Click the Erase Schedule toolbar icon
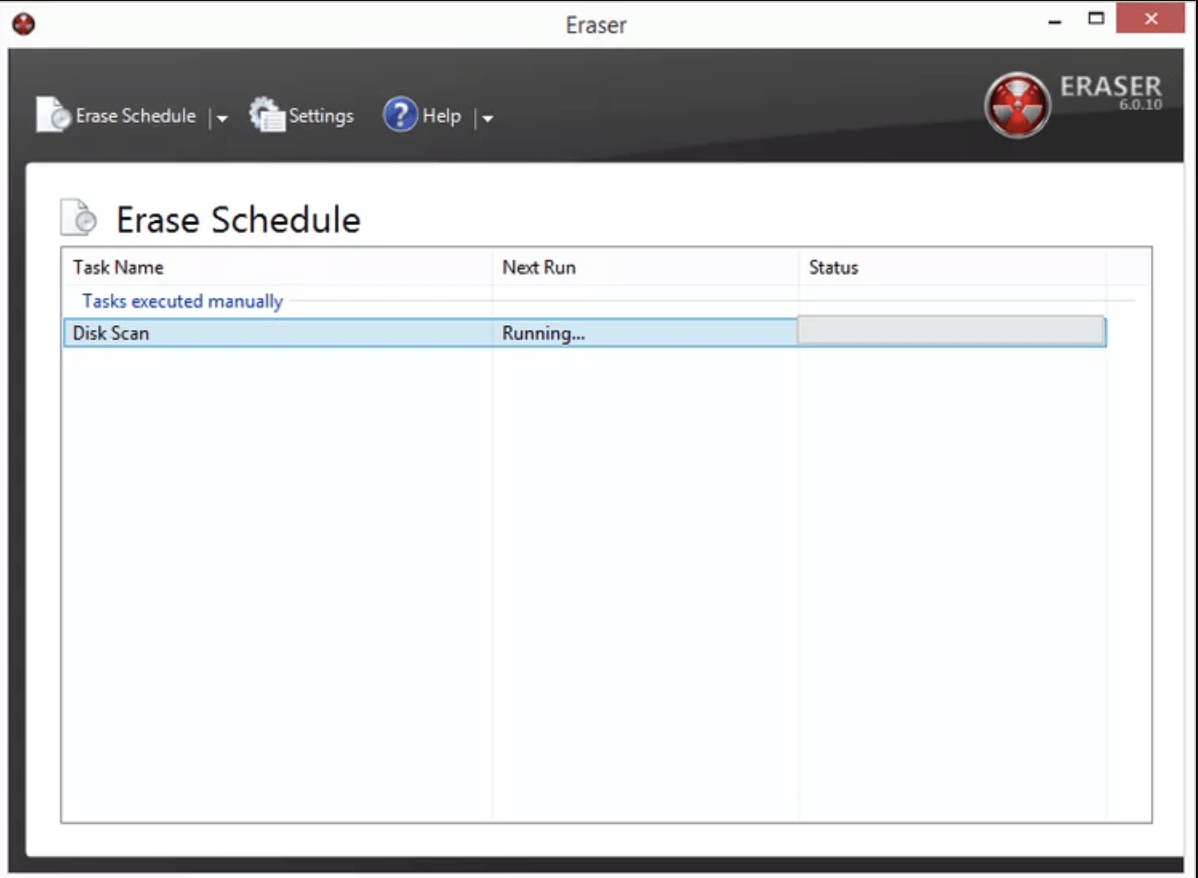1198x878 pixels. (54, 116)
